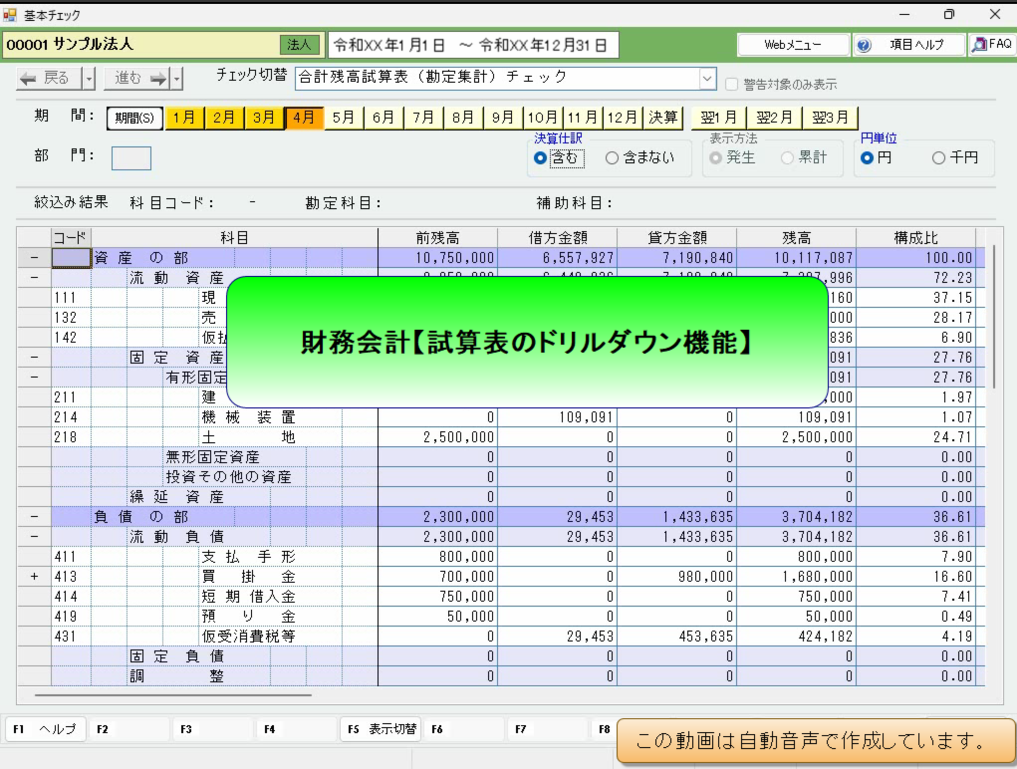1017x769 pixels.
Task: Collapse the 負債の部 row
Action: coord(34,517)
